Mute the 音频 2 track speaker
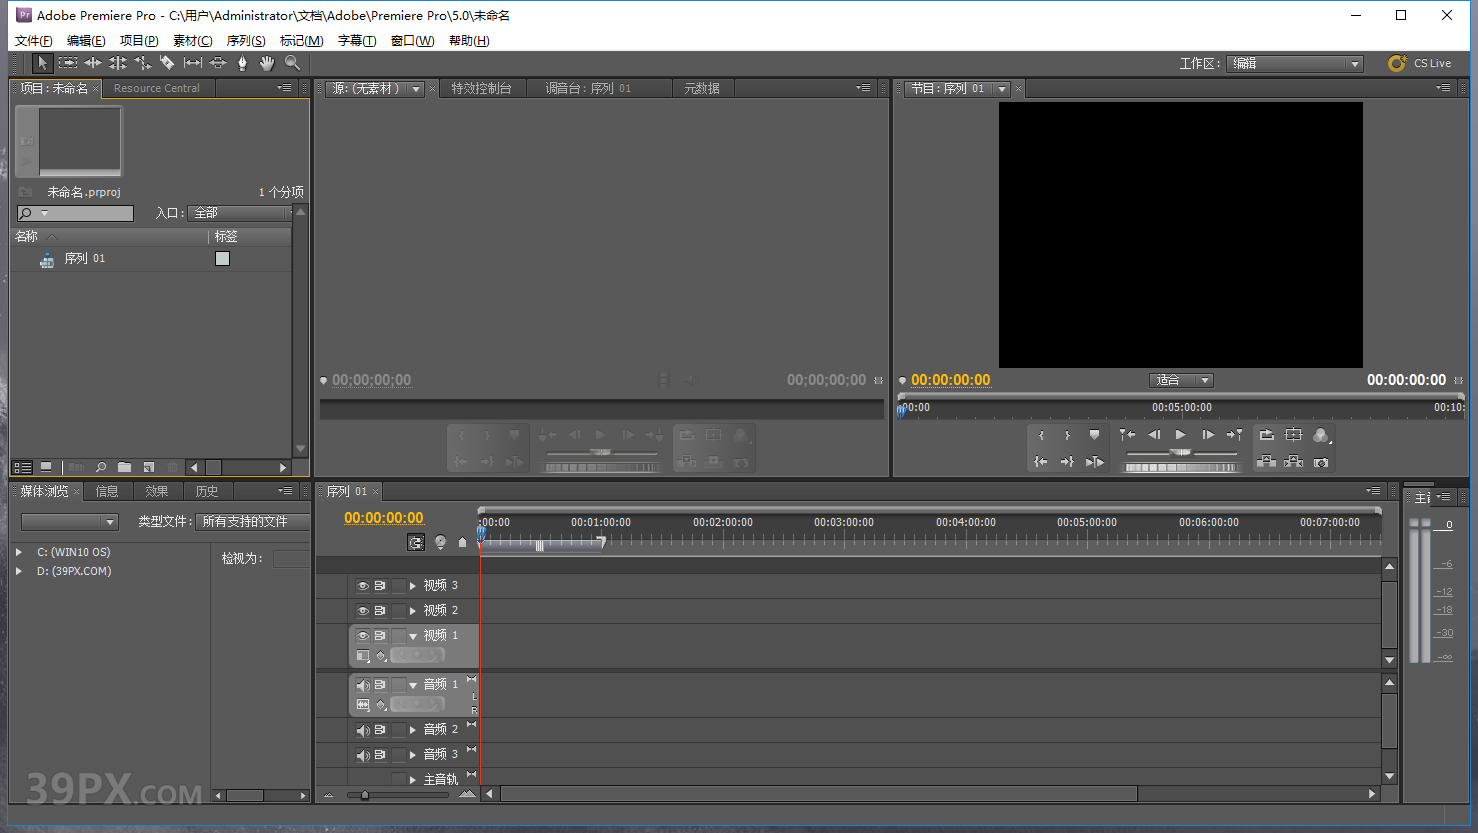The width and height of the screenshot is (1478, 833). coord(362,729)
